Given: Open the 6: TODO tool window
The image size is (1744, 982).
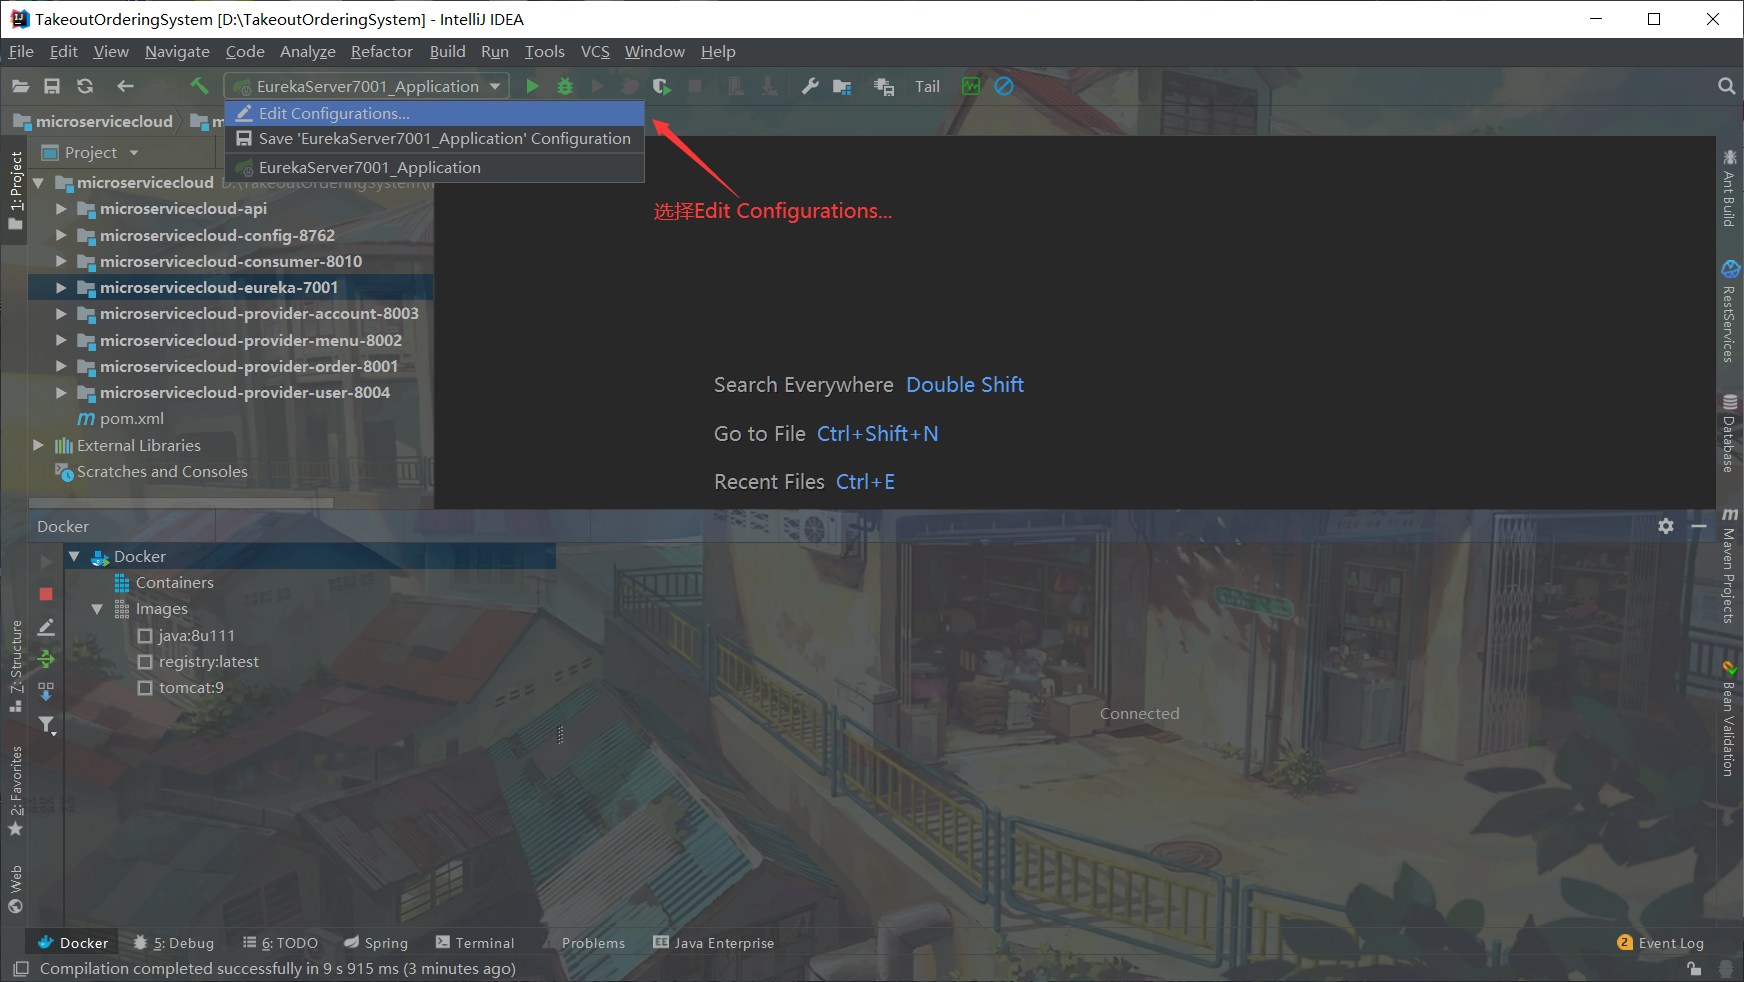Looking at the screenshot, I should pos(289,942).
